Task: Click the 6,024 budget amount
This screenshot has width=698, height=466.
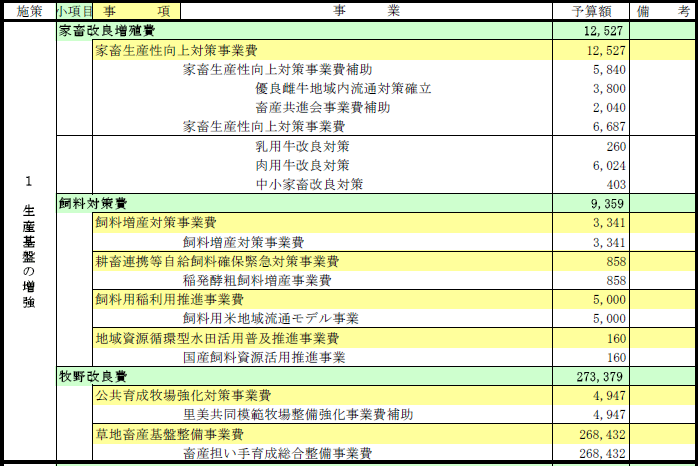Action: coord(609,166)
